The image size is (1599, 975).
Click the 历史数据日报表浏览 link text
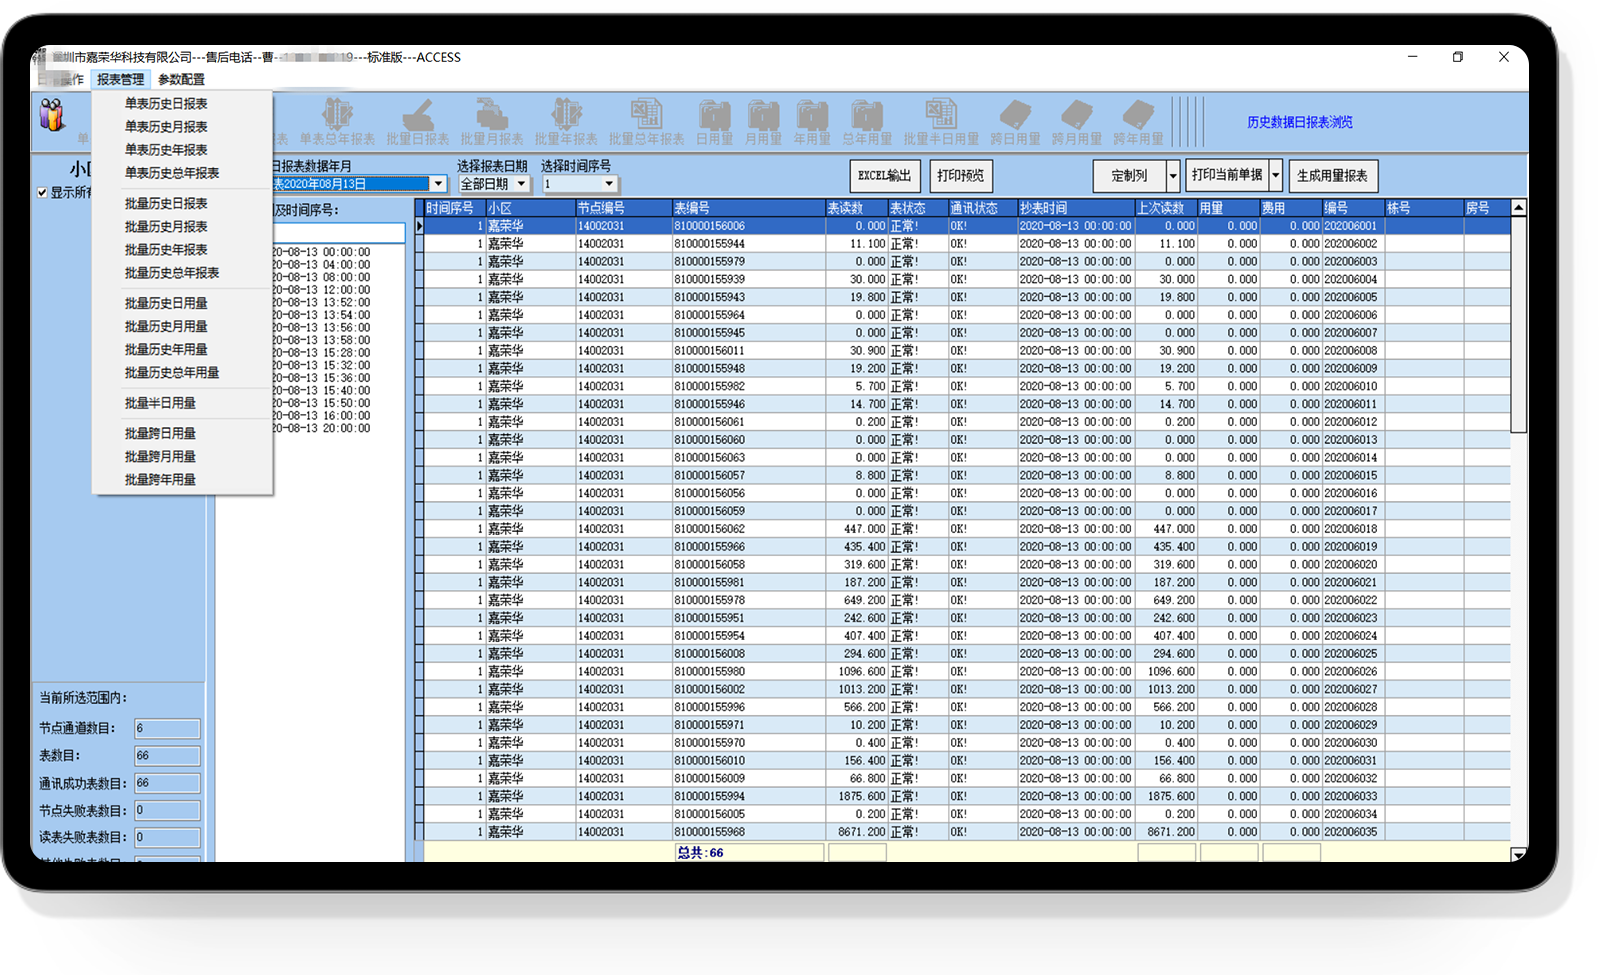tap(1300, 122)
